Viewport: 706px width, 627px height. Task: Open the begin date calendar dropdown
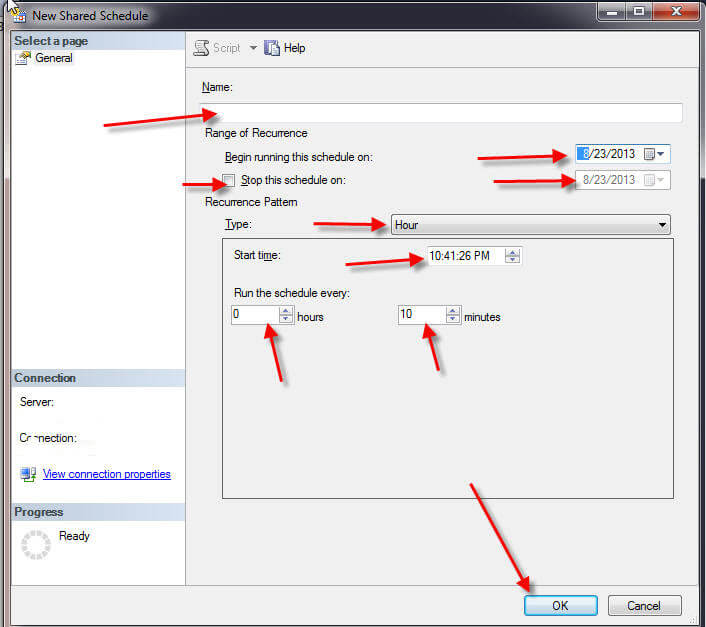point(654,154)
